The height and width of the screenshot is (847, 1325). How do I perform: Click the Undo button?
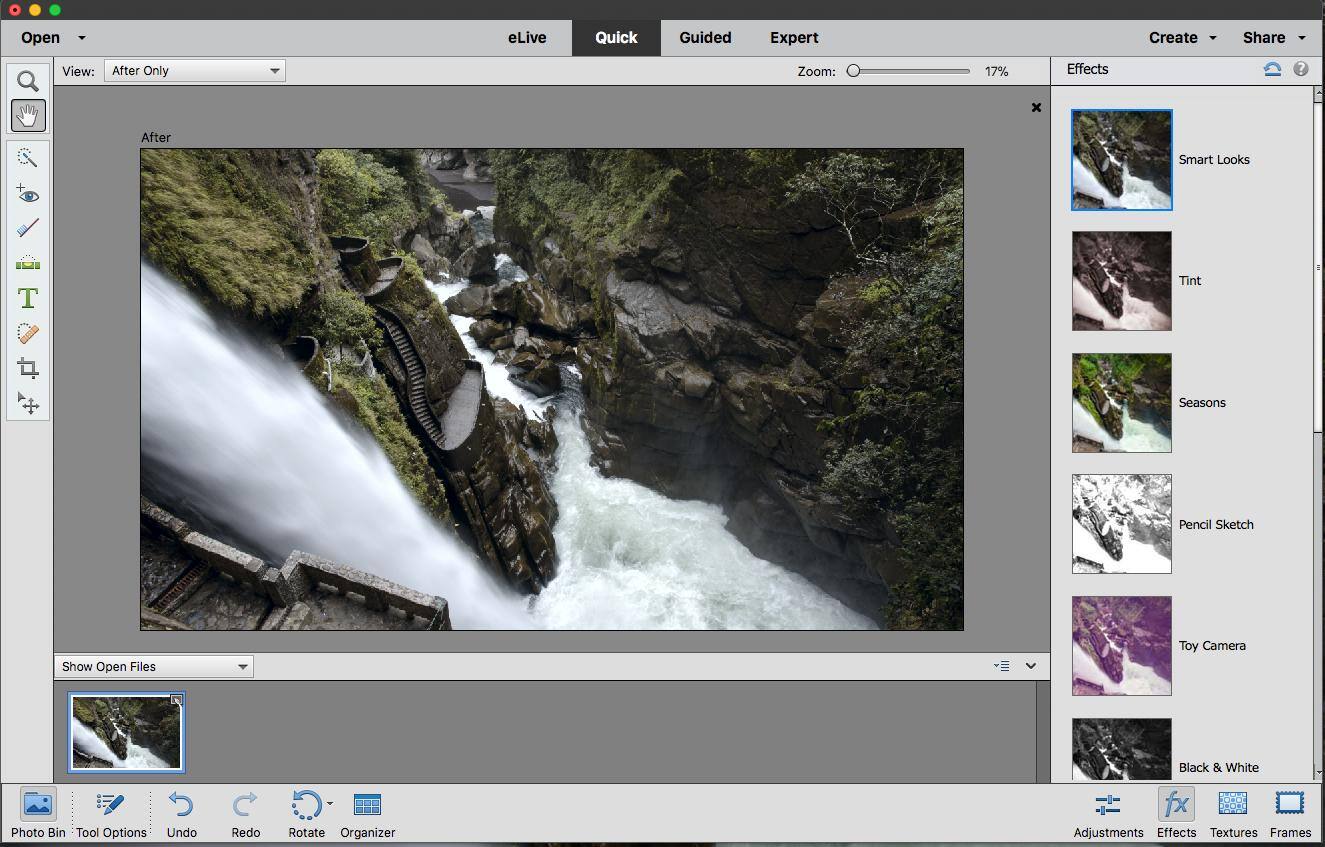[x=181, y=813]
